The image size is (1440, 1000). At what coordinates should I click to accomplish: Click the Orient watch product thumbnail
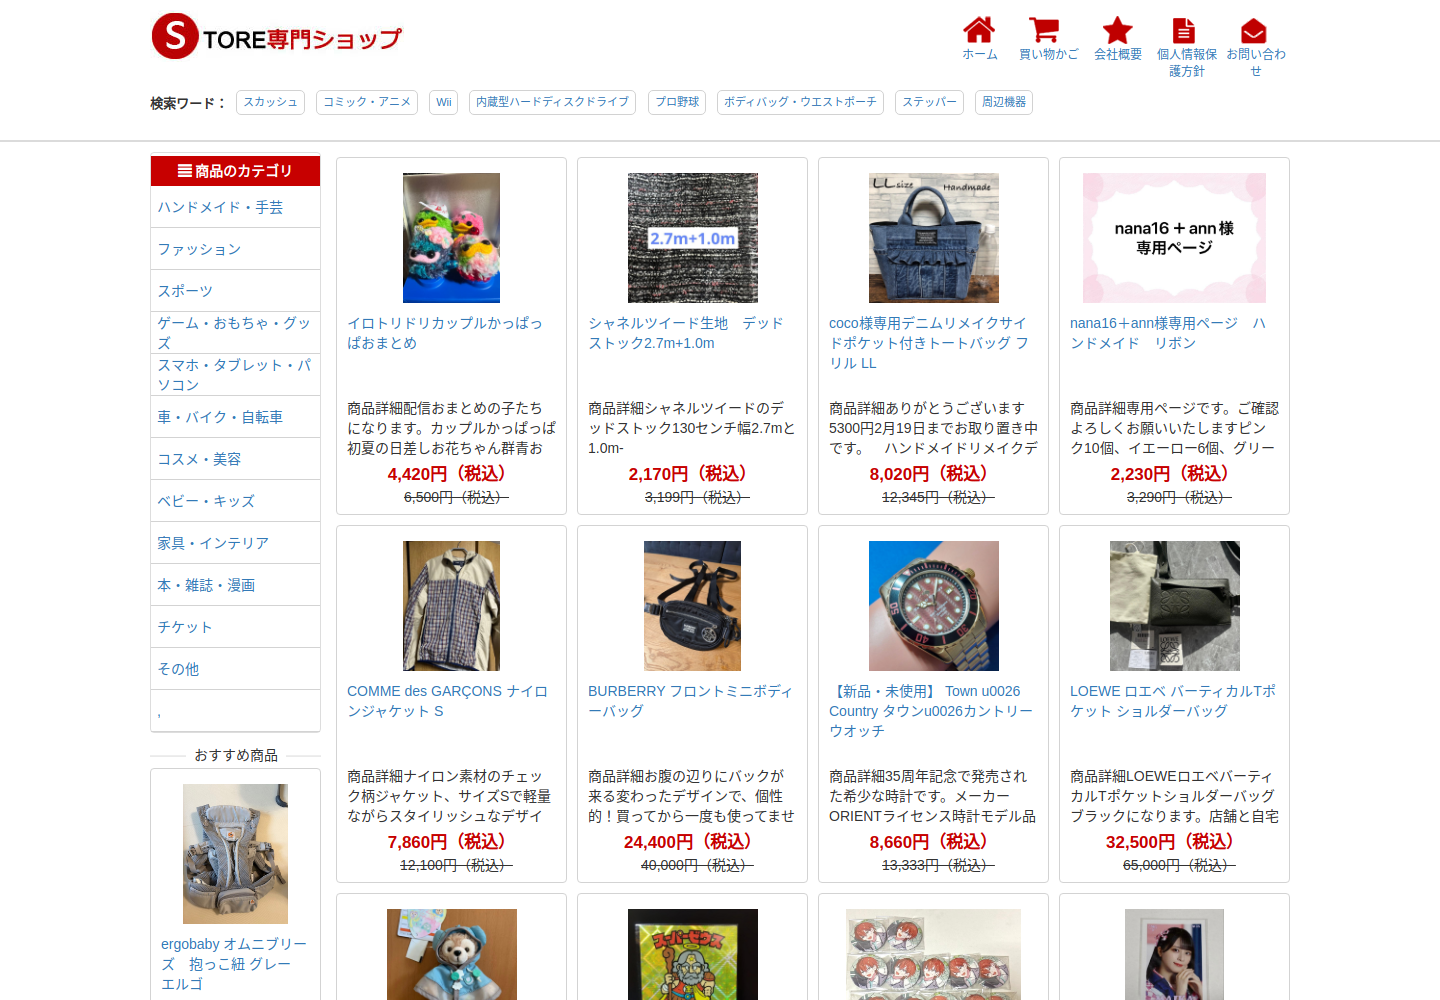coord(933,606)
